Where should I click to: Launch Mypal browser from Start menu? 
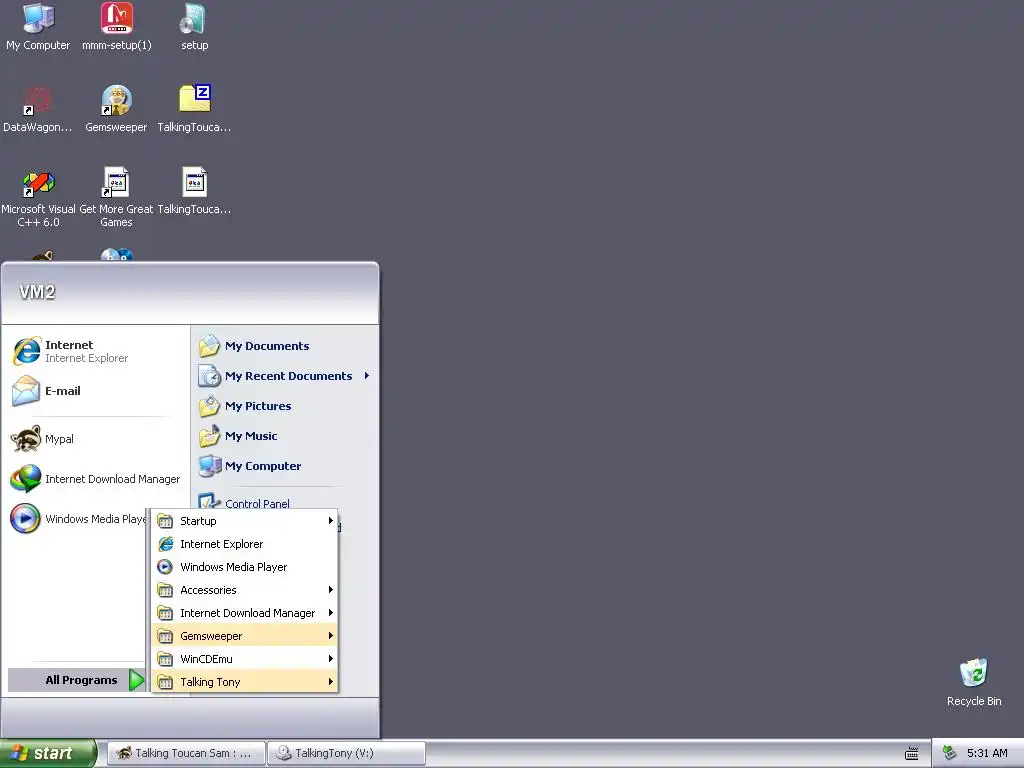point(96,439)
